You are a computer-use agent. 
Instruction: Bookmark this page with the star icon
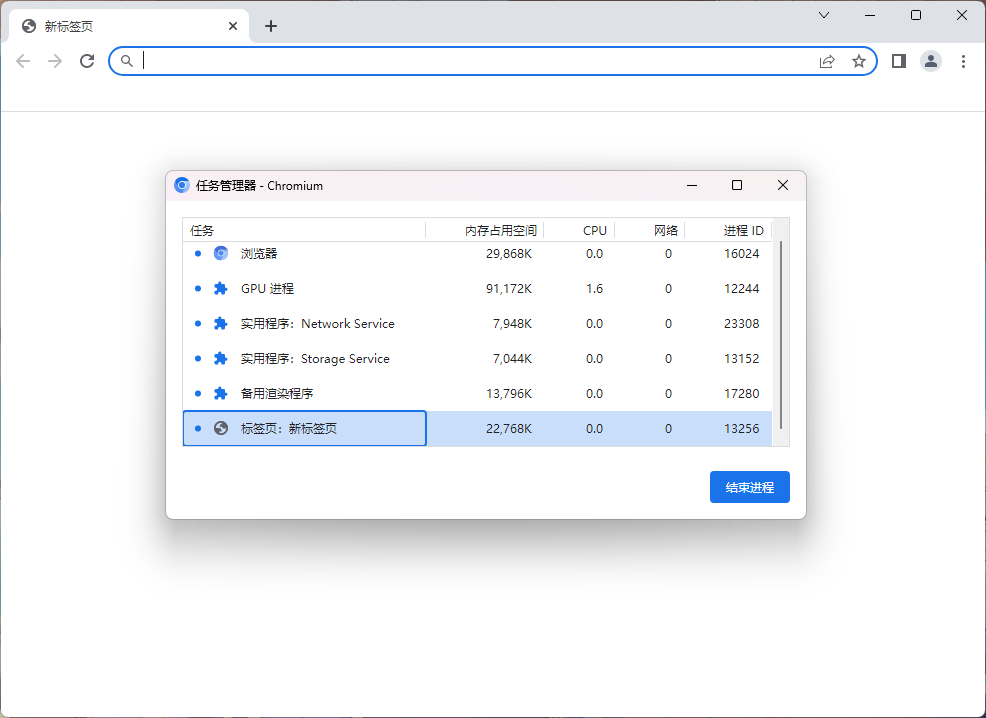(858, 61)
